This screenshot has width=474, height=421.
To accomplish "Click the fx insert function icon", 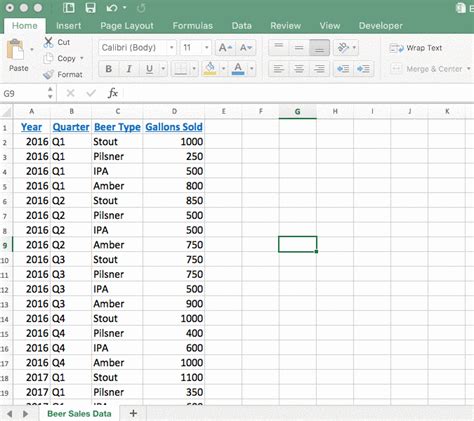I will point(113,93).
